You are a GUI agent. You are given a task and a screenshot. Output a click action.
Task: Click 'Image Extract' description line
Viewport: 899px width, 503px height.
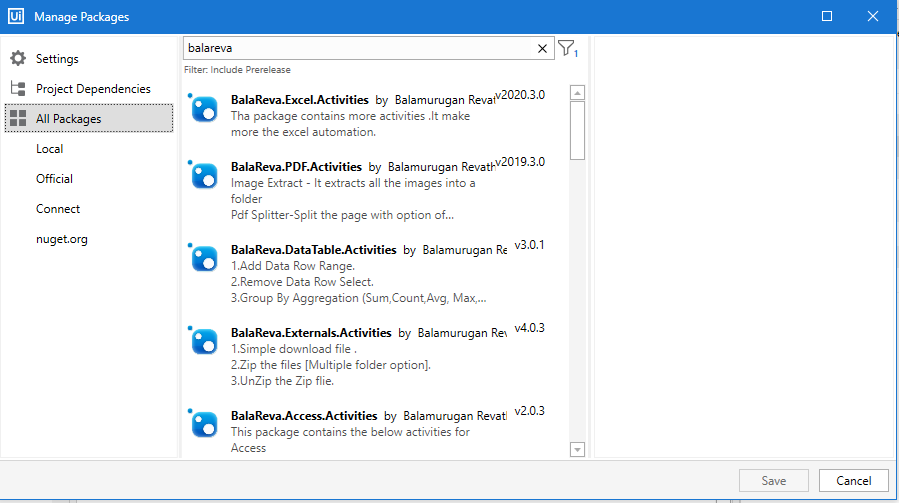tap(353, 184)
